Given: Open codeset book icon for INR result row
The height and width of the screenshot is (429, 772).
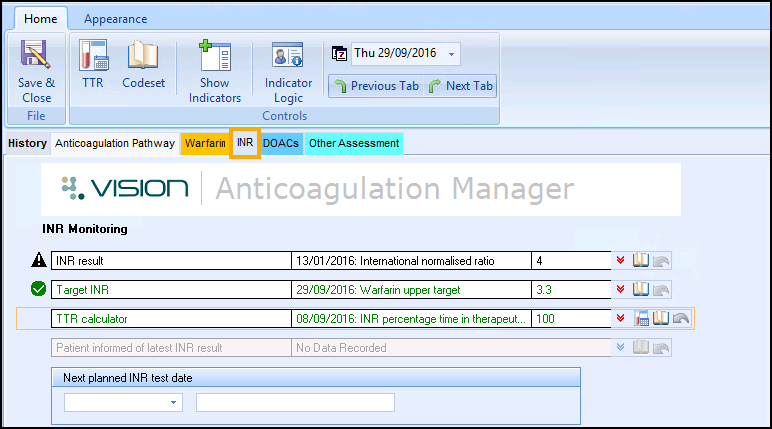Looking at the screenshot, I should 643,261.
